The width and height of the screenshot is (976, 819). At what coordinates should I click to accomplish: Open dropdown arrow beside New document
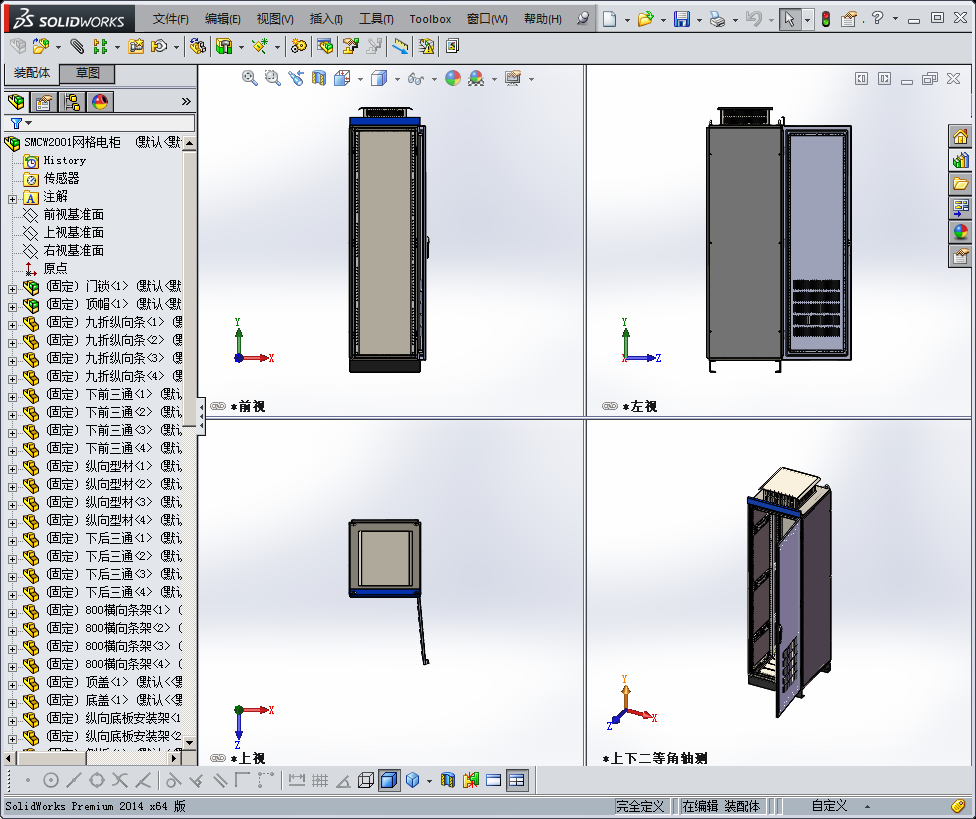click(627, 21)
